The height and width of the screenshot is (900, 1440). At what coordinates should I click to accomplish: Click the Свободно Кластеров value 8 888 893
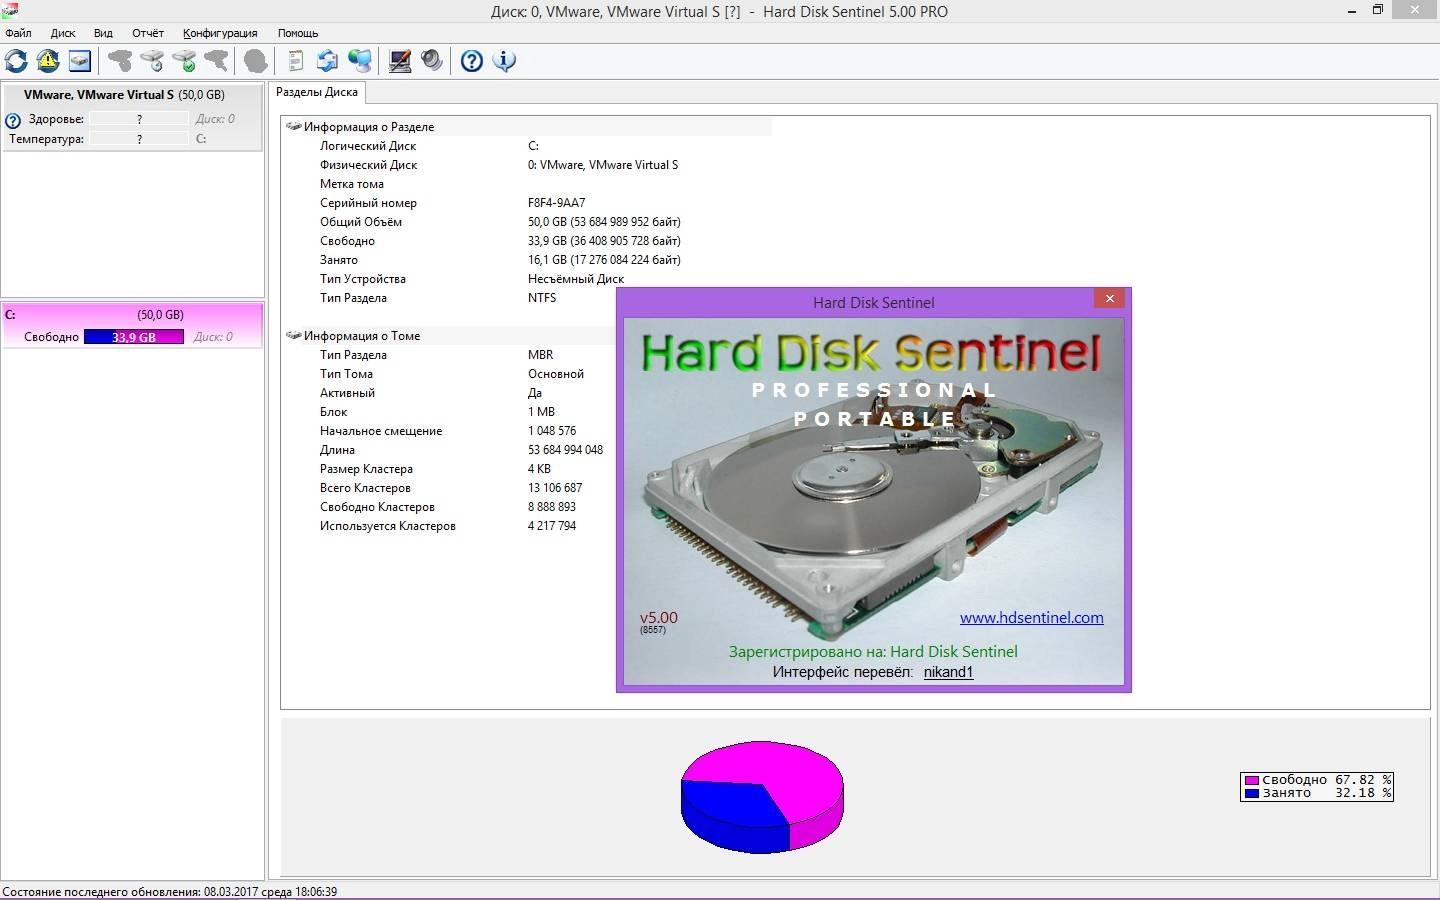552,507
